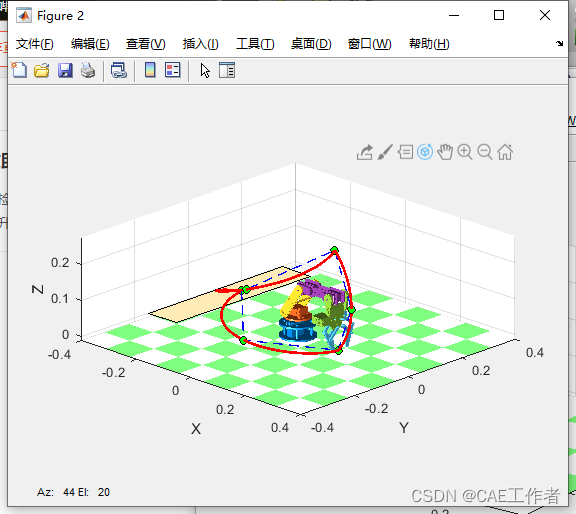
Task: Click the Z axis label
Action: point(38,289)
